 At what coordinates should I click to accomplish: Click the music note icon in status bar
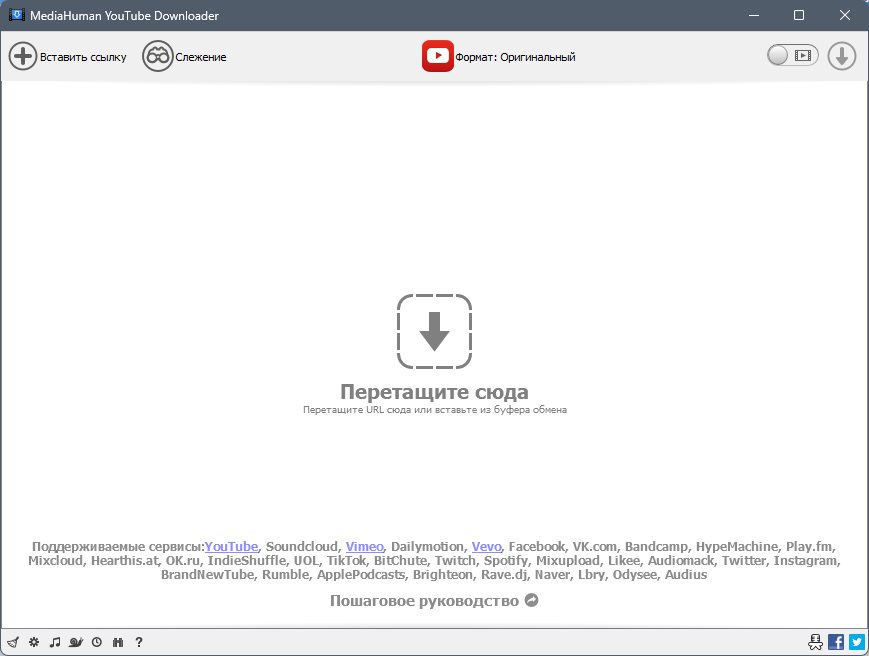54,642
